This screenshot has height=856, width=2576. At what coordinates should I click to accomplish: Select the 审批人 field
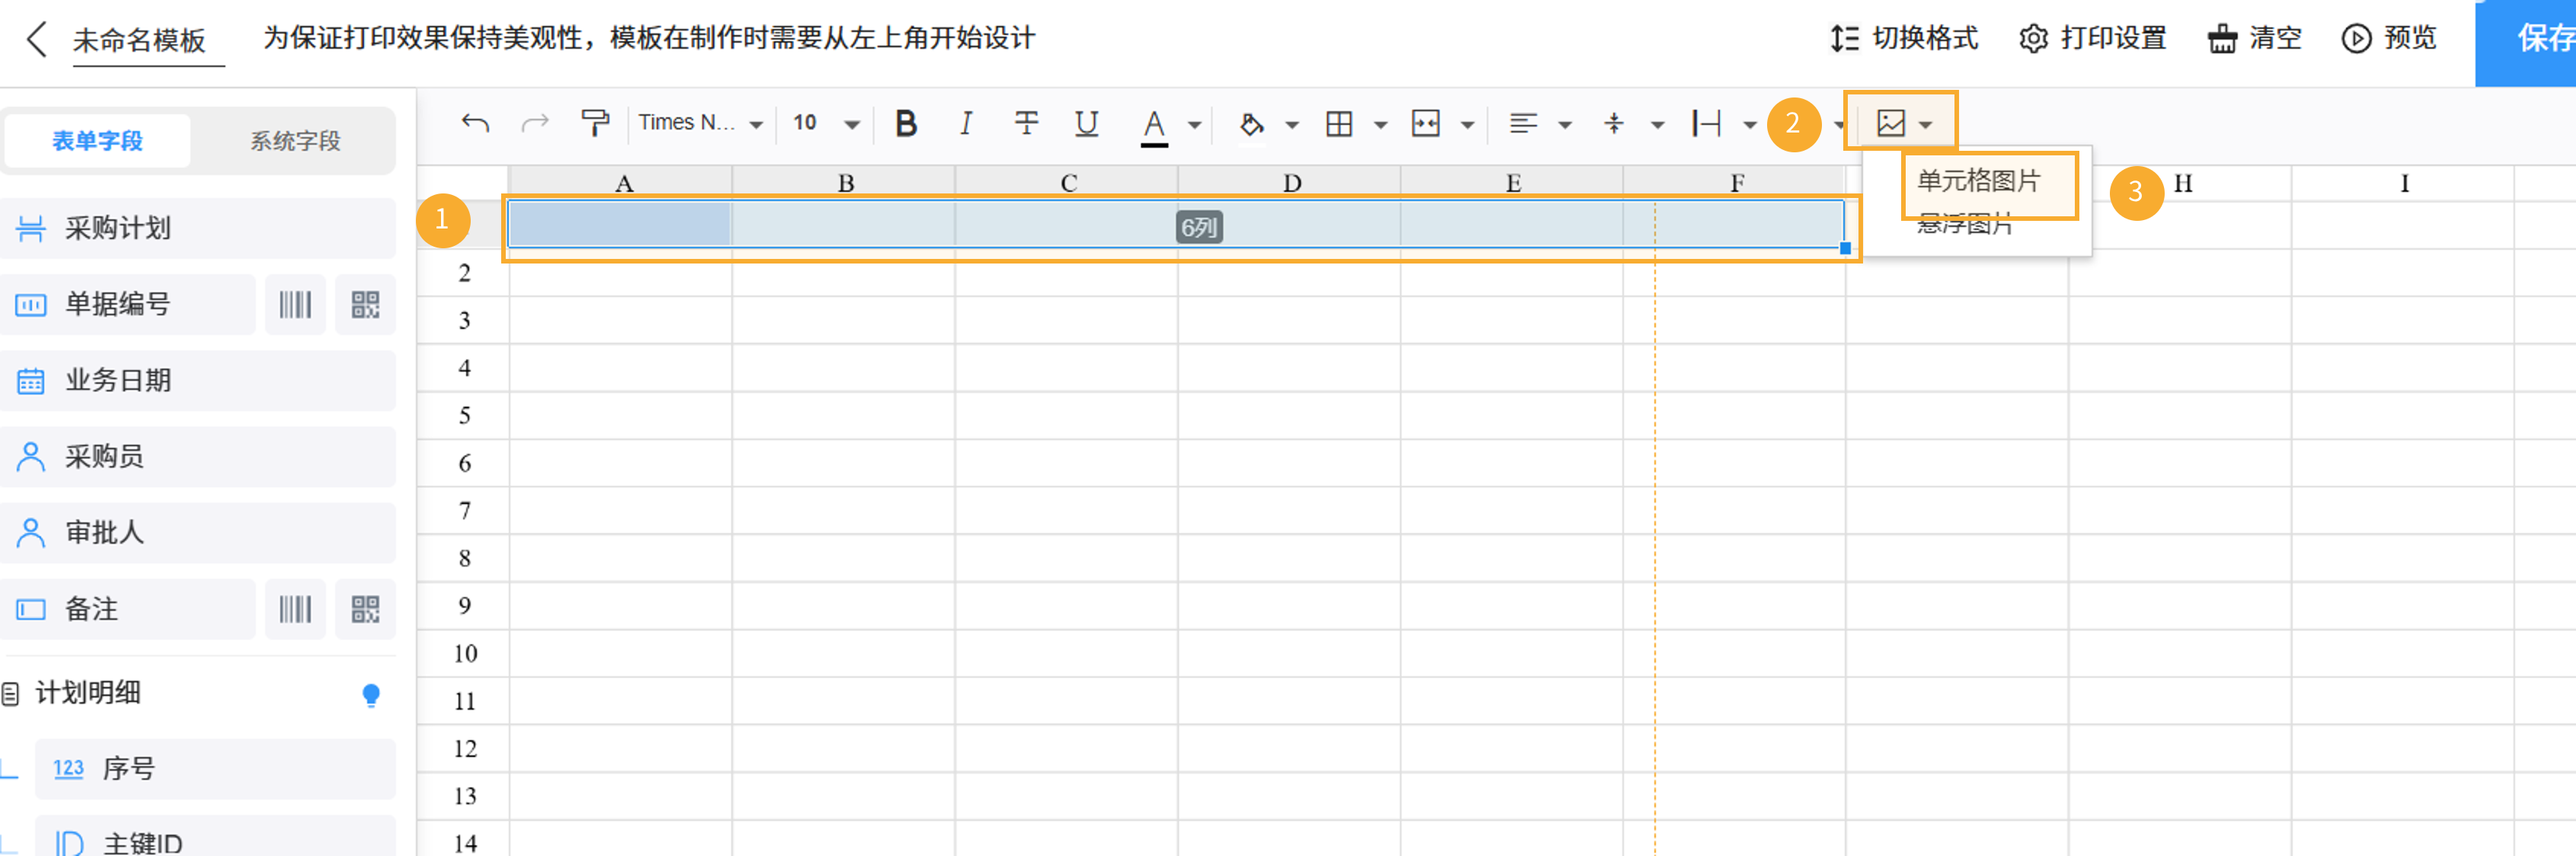(x=198, y=532)
